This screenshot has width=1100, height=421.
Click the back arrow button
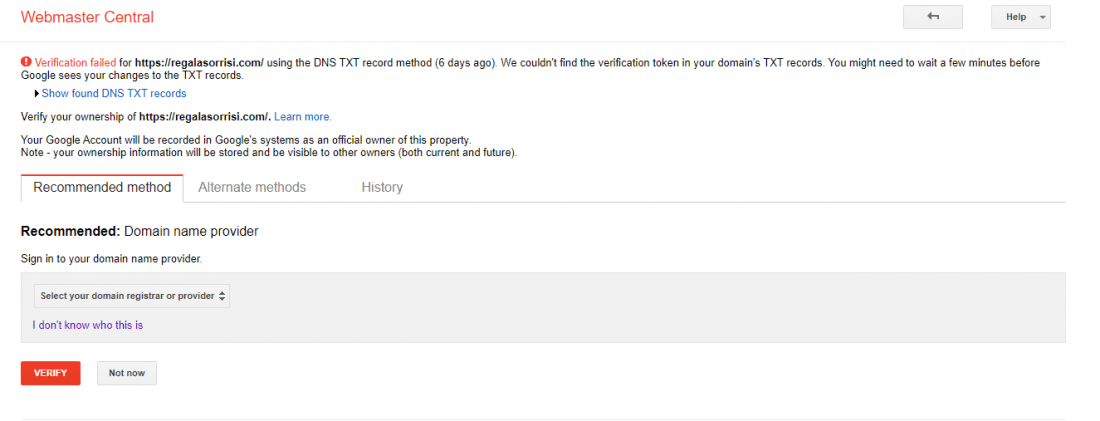point(932,17)
